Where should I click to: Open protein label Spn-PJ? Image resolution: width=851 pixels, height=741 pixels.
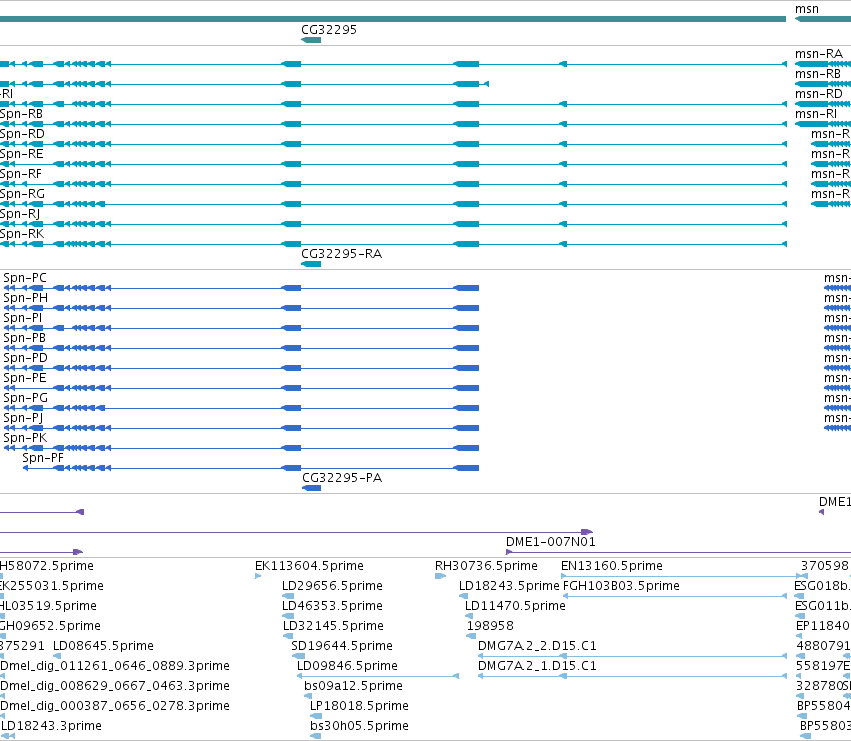tap(23, 419)
